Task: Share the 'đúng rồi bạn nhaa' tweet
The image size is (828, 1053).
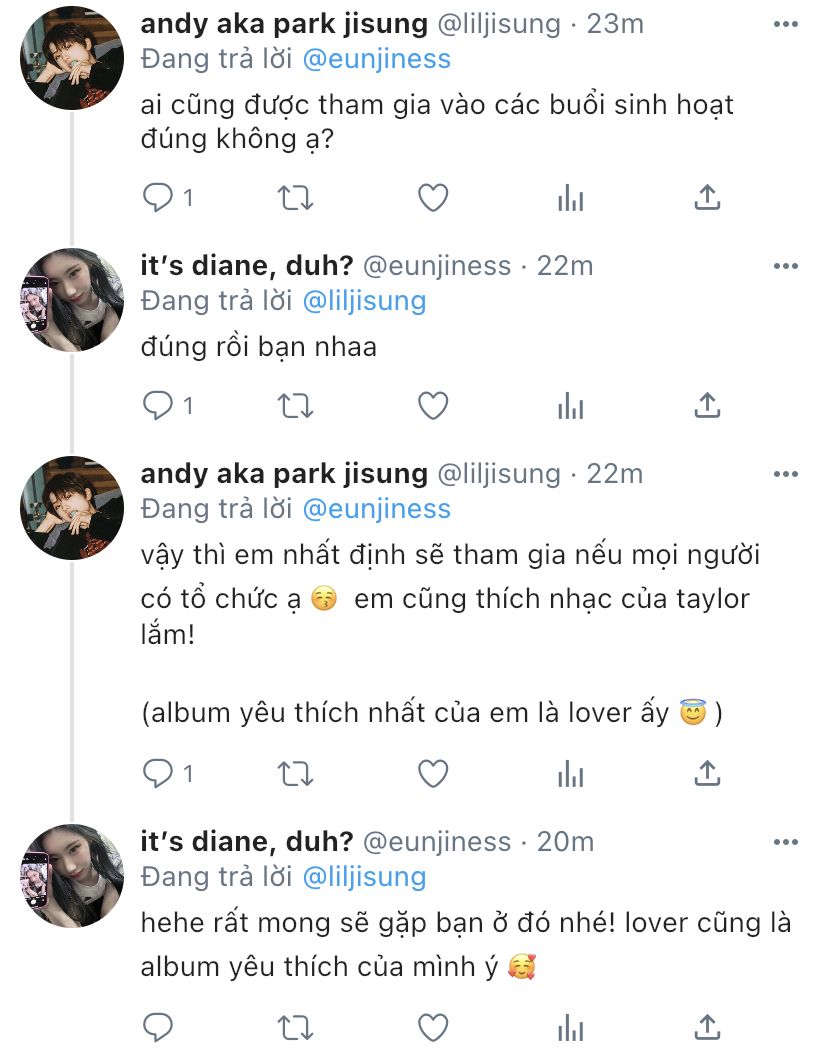Action: [x=707, y=405]
